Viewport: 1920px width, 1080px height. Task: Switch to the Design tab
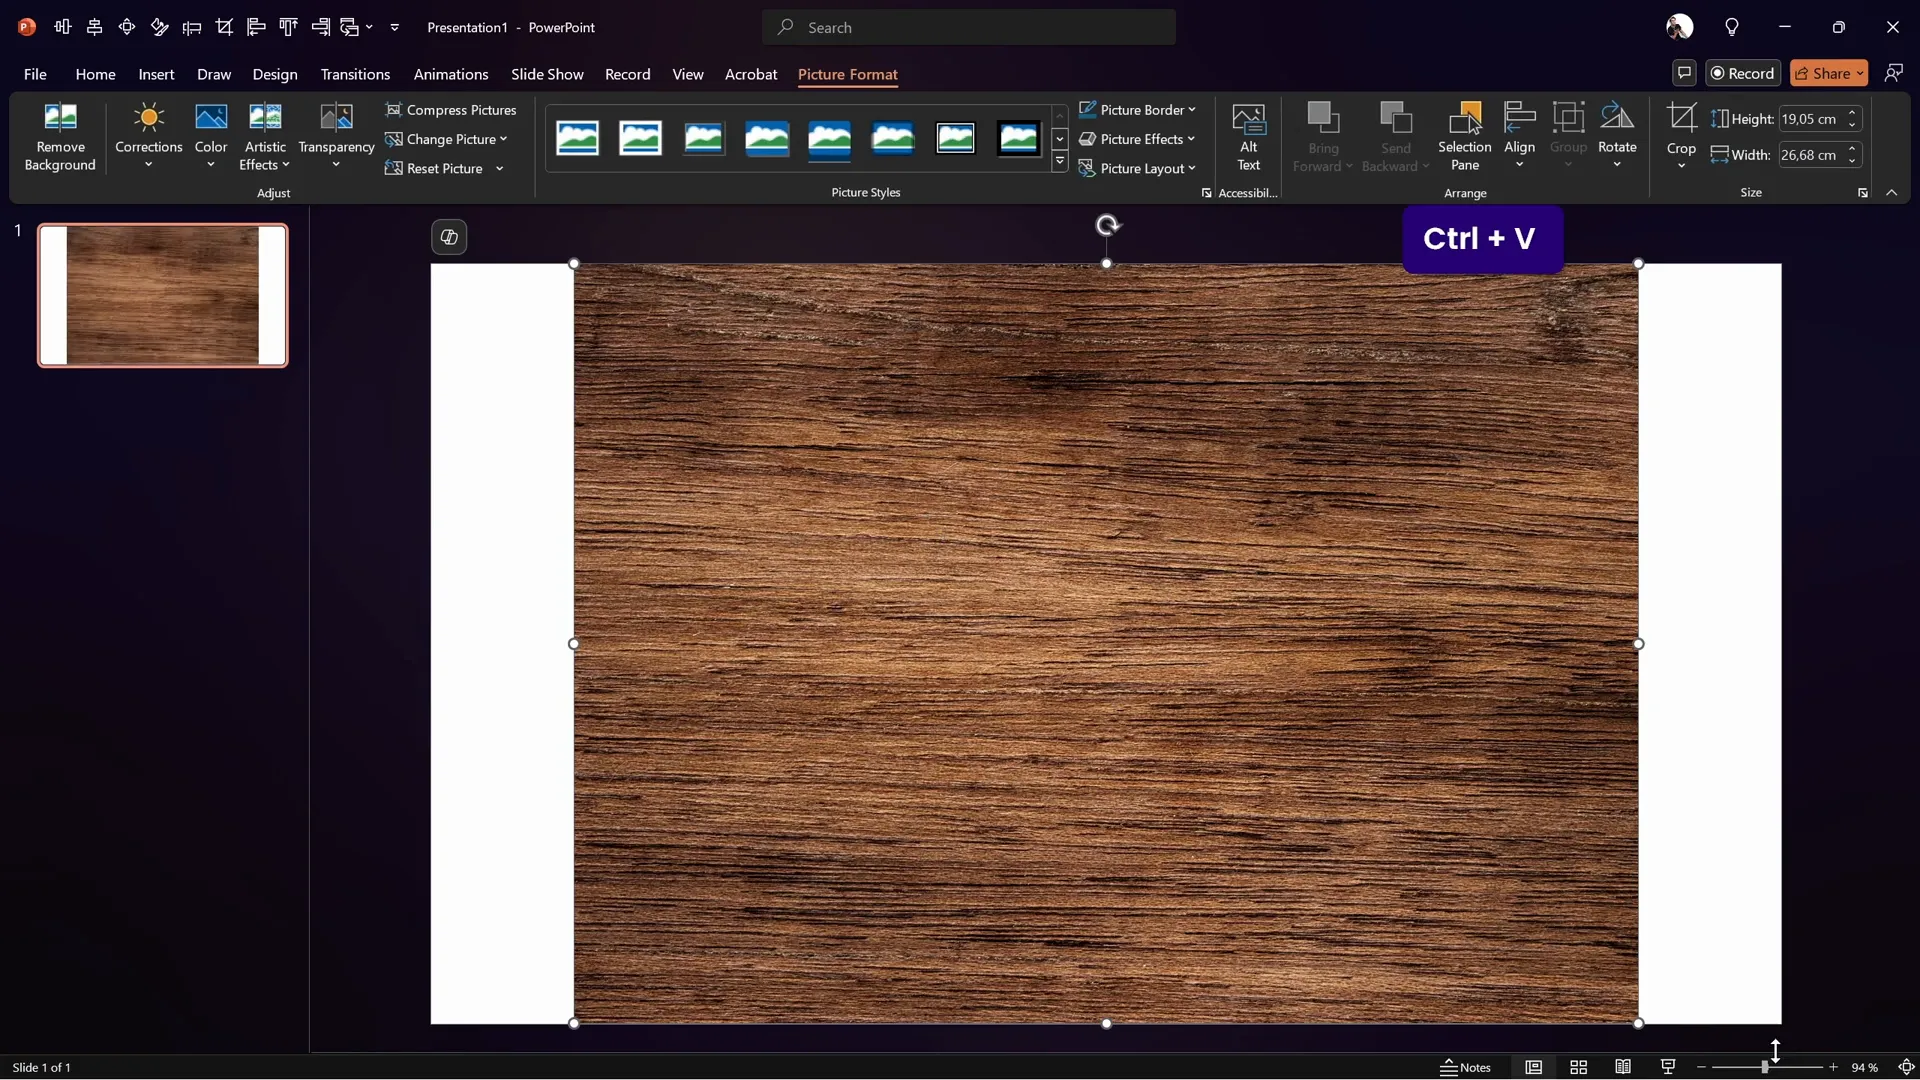coord(275,74)
